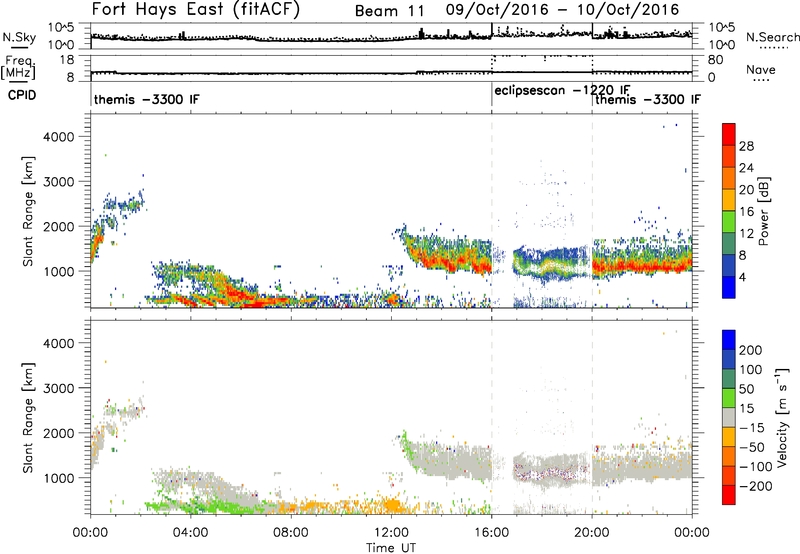The height and width of the screenshot is (554, 800).
Task: Click the "Power [dB]" colorbar title
Action: pos(763,211)
